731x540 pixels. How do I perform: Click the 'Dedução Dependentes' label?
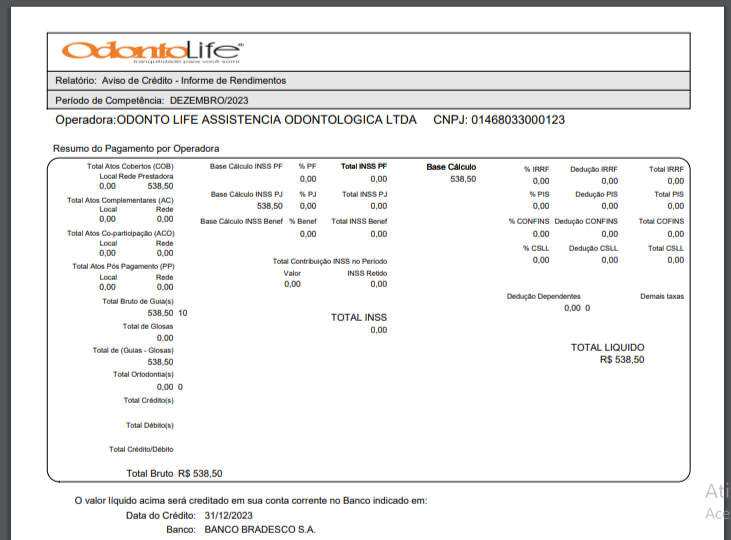tap(544, 297)
